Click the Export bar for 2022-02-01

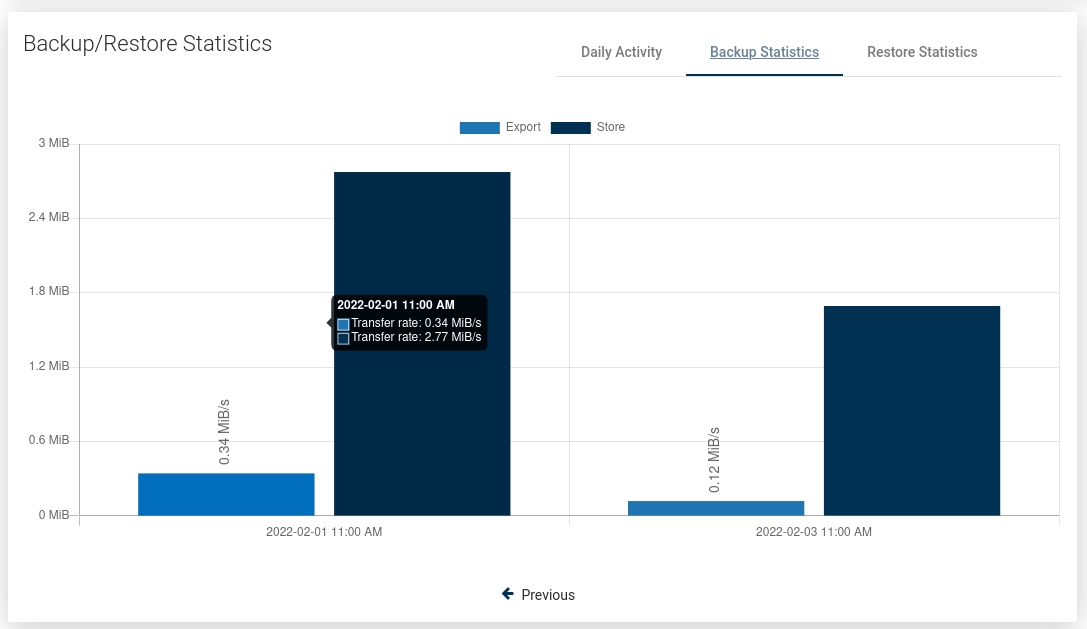(226, 494)
